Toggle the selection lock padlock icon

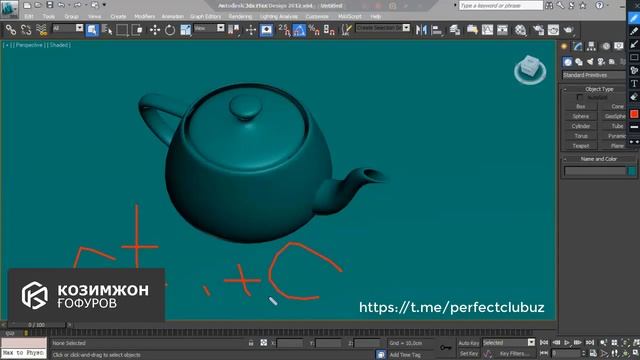click(x=251, y=343)
